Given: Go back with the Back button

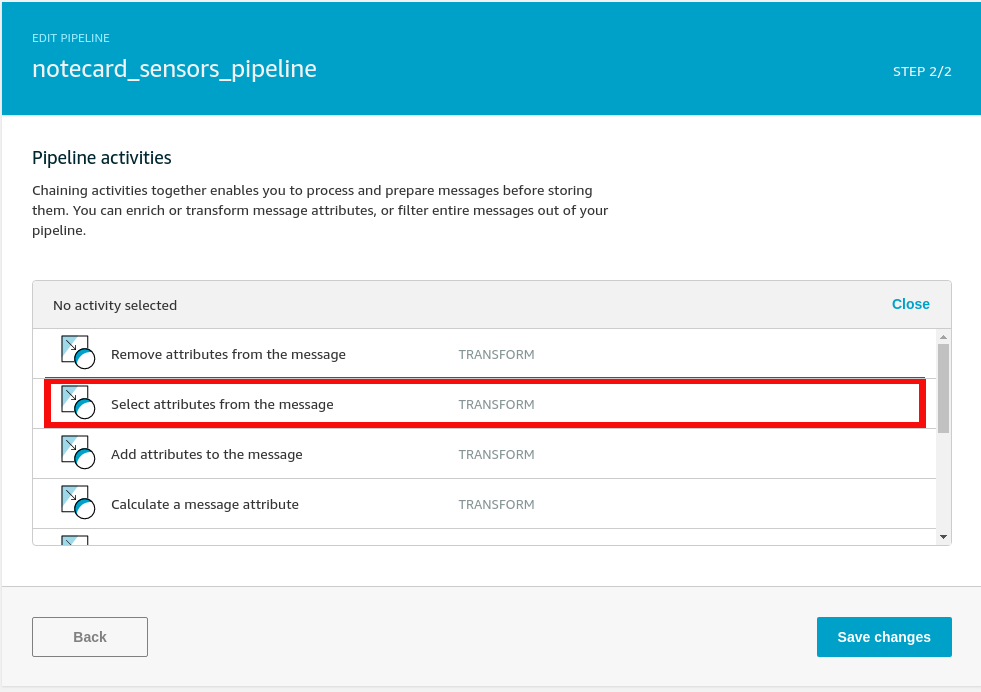Looking at the screenshot, I should click(x=90, y=637).
